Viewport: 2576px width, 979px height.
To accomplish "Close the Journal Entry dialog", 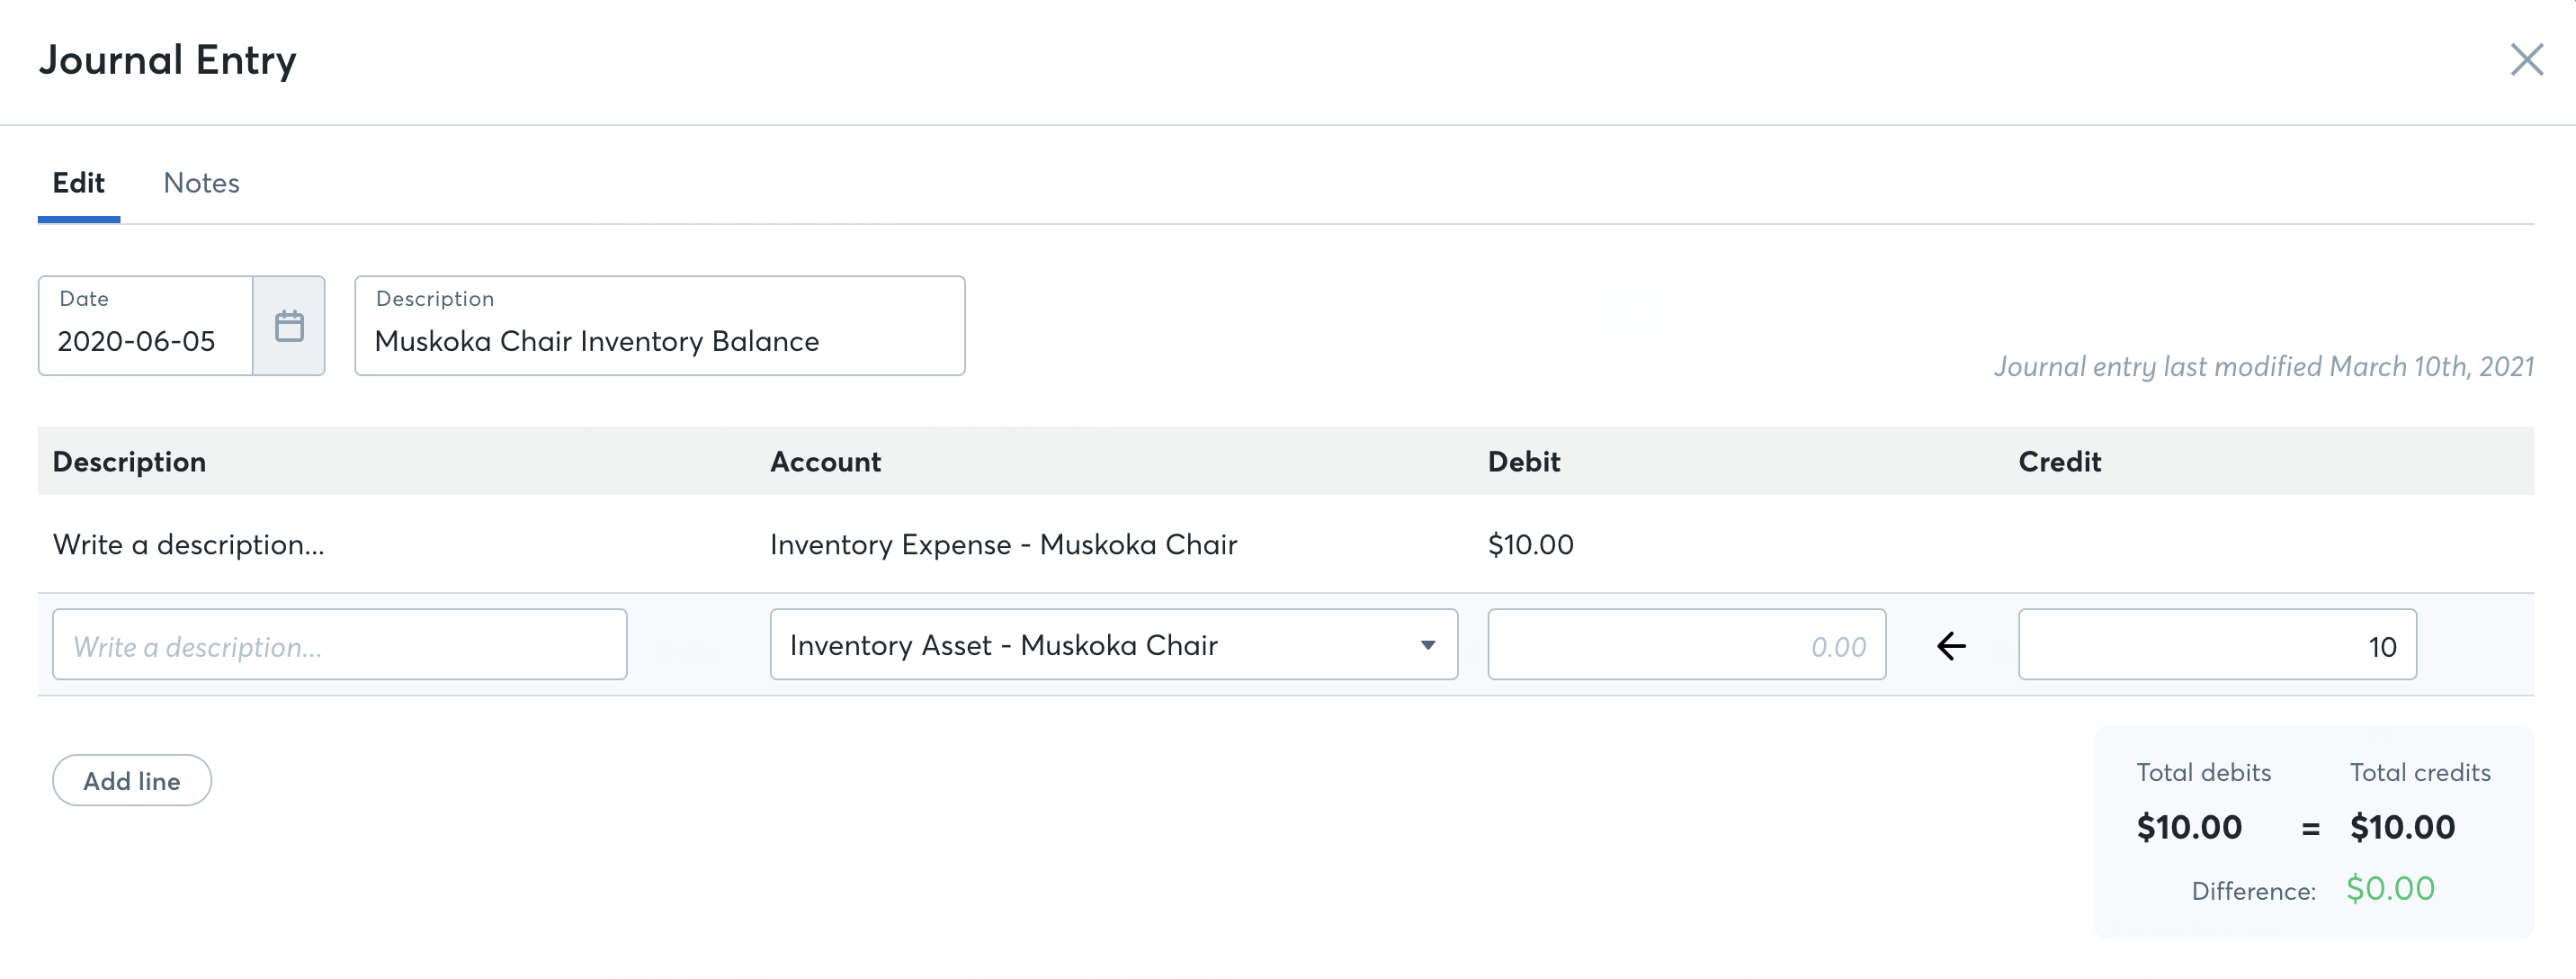I will 2526,60.
